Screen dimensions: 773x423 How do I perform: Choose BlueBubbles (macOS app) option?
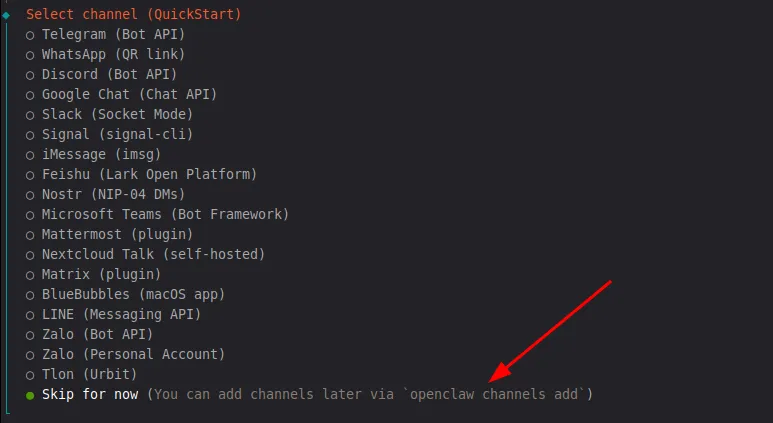(x=133, y=294)
